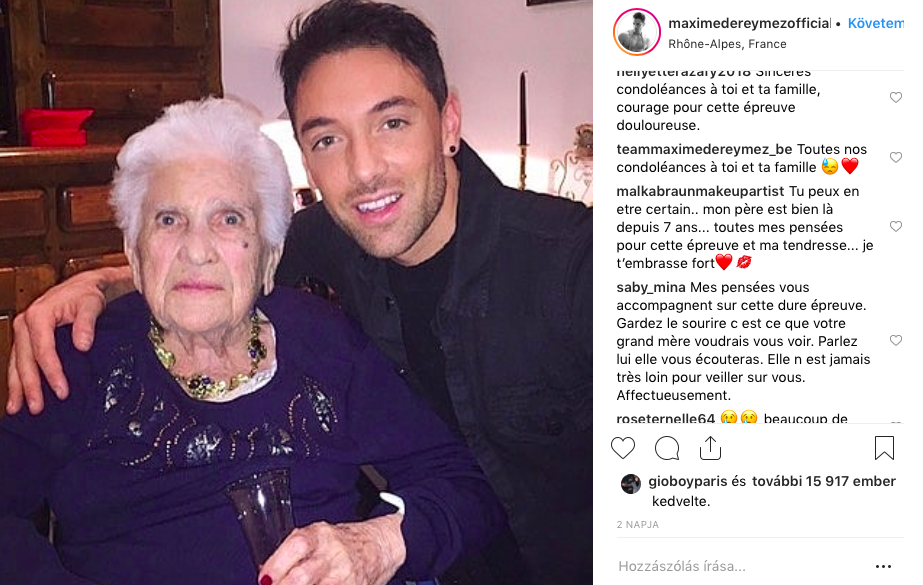The height and width of the screenshot is (585, 923).
Task: Like malkabraunmakeupartist's comment heart
Action: tap(895, 227)
